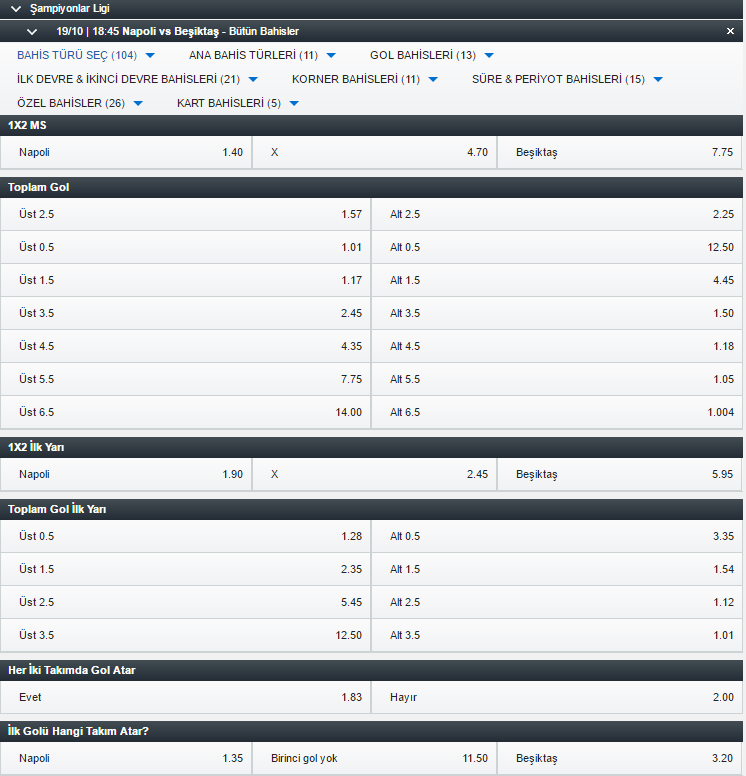Expand Kart Bahisleri category
Screen dimensions: 746x776
coord(238,103)
